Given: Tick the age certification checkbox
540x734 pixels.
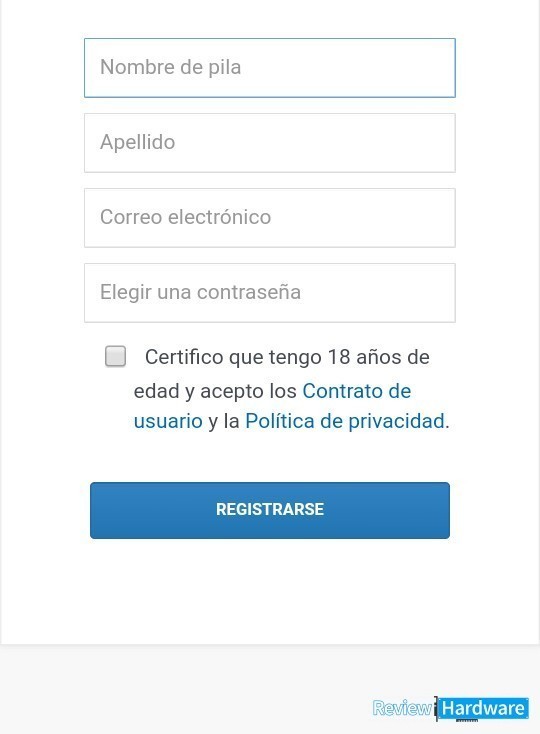Looking at the screenshot, I should [x=115, y=356].
